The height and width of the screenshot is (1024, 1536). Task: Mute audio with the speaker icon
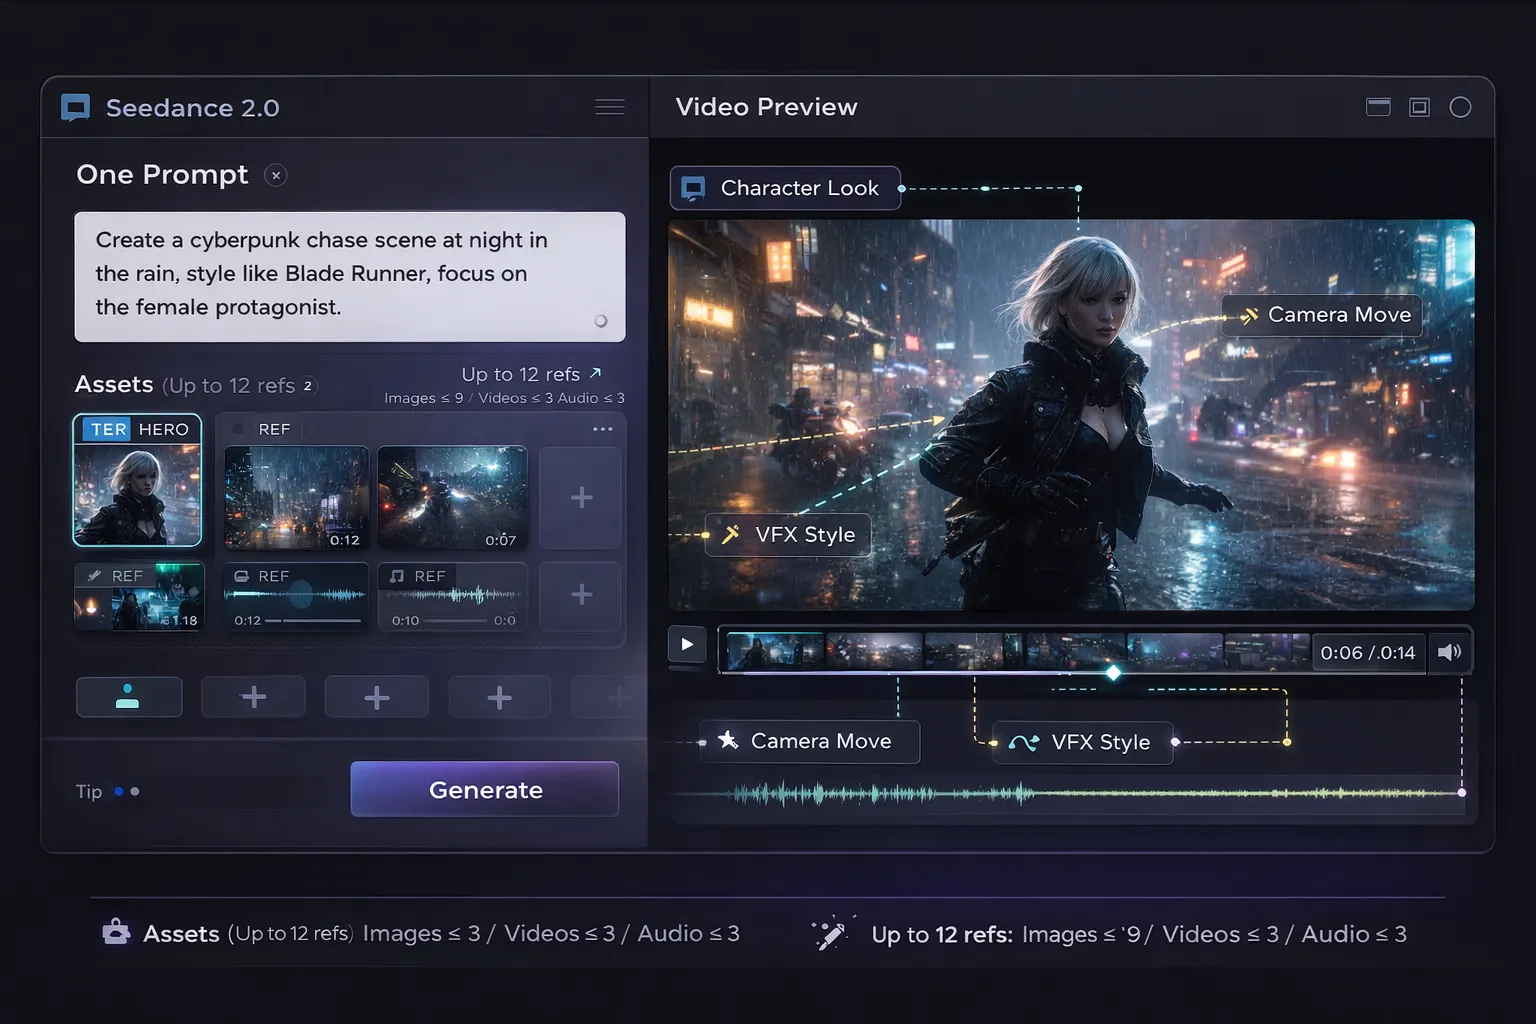[1449, 653]
